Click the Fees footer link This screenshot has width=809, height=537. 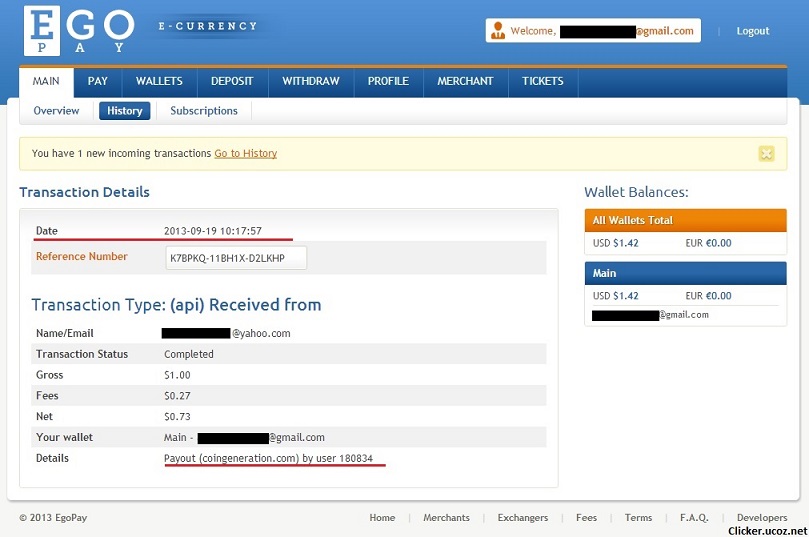click(x=586, y=517)
